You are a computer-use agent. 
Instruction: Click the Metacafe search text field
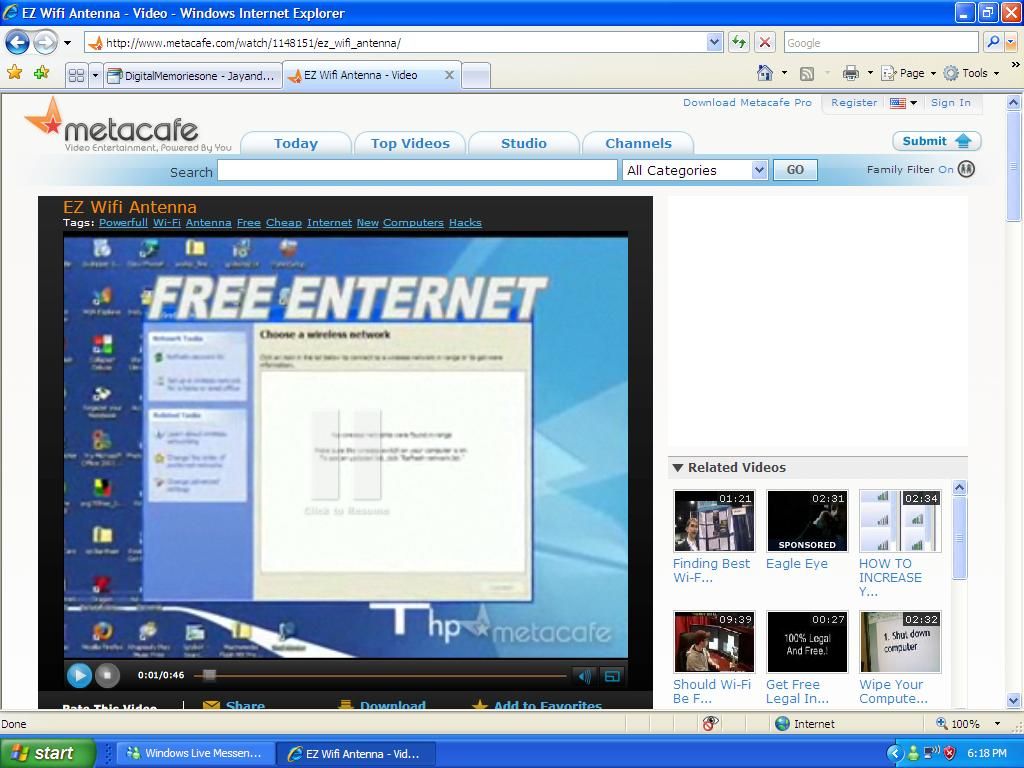point(417,170)
